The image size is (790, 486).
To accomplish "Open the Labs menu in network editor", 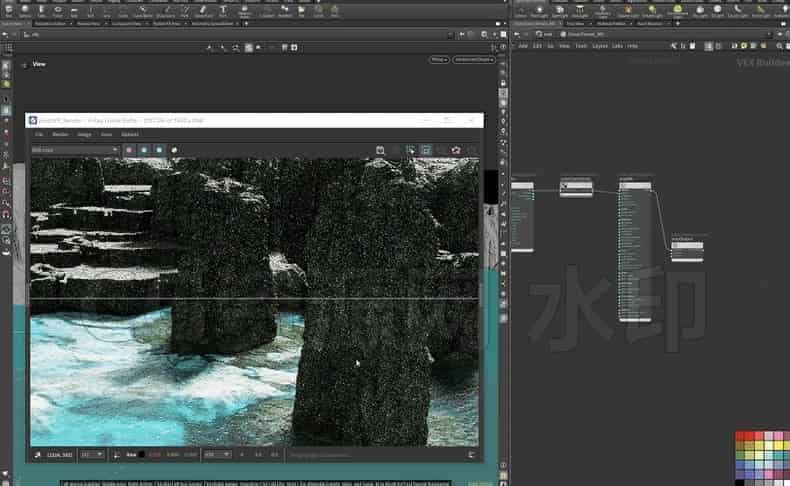I will point(617,46).
